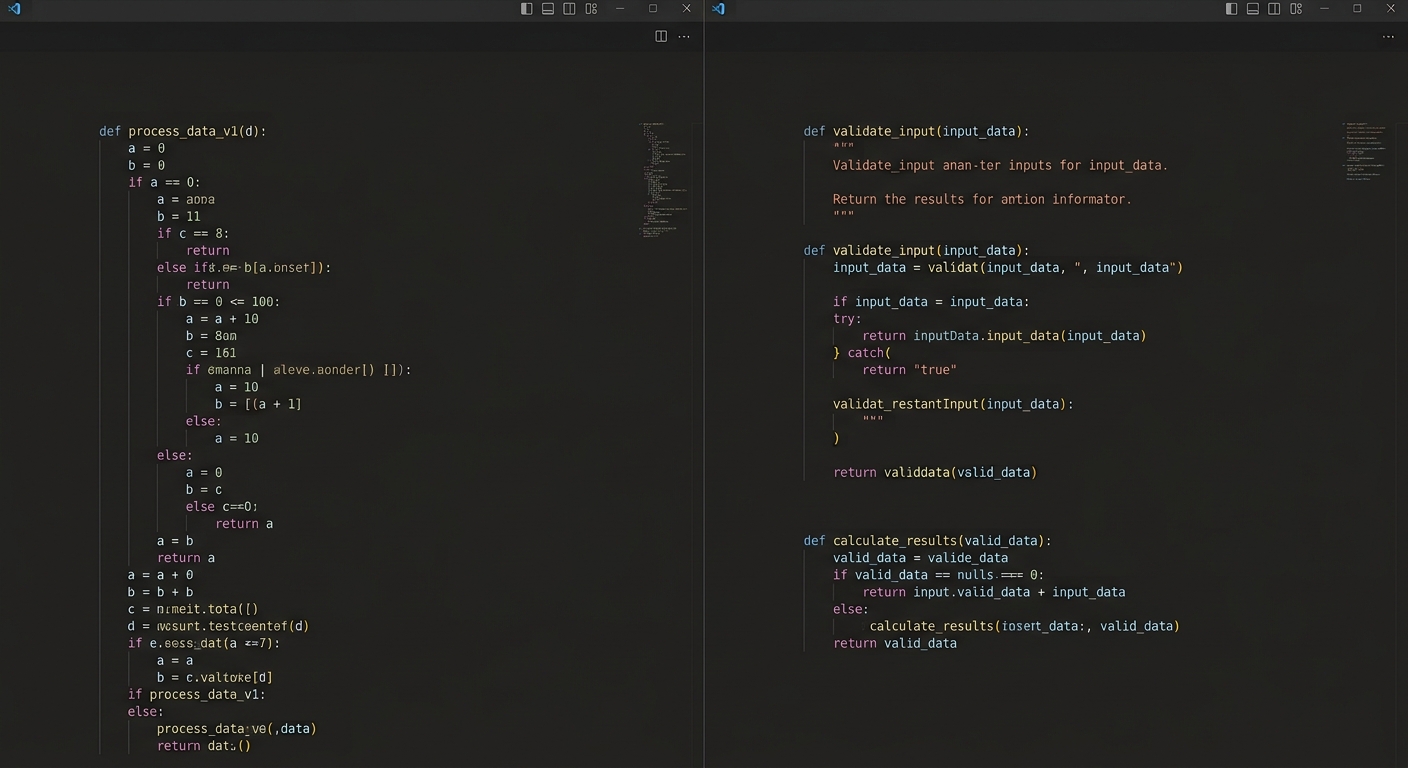Viewport: 1408px width, 768px height.
Task: Open More Actions menu in right editor
Action: (x=1388, y=36)
